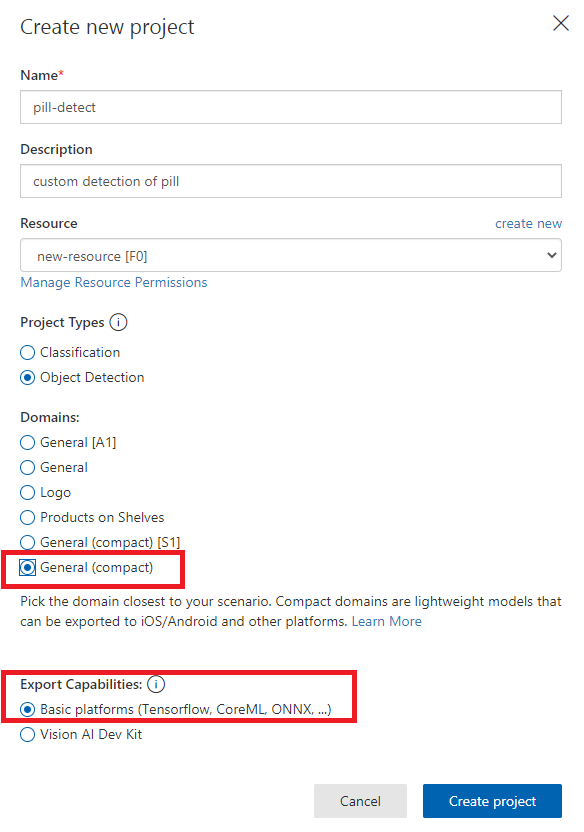Select the Classification project type
584x832 pixels.
[28, 352]
